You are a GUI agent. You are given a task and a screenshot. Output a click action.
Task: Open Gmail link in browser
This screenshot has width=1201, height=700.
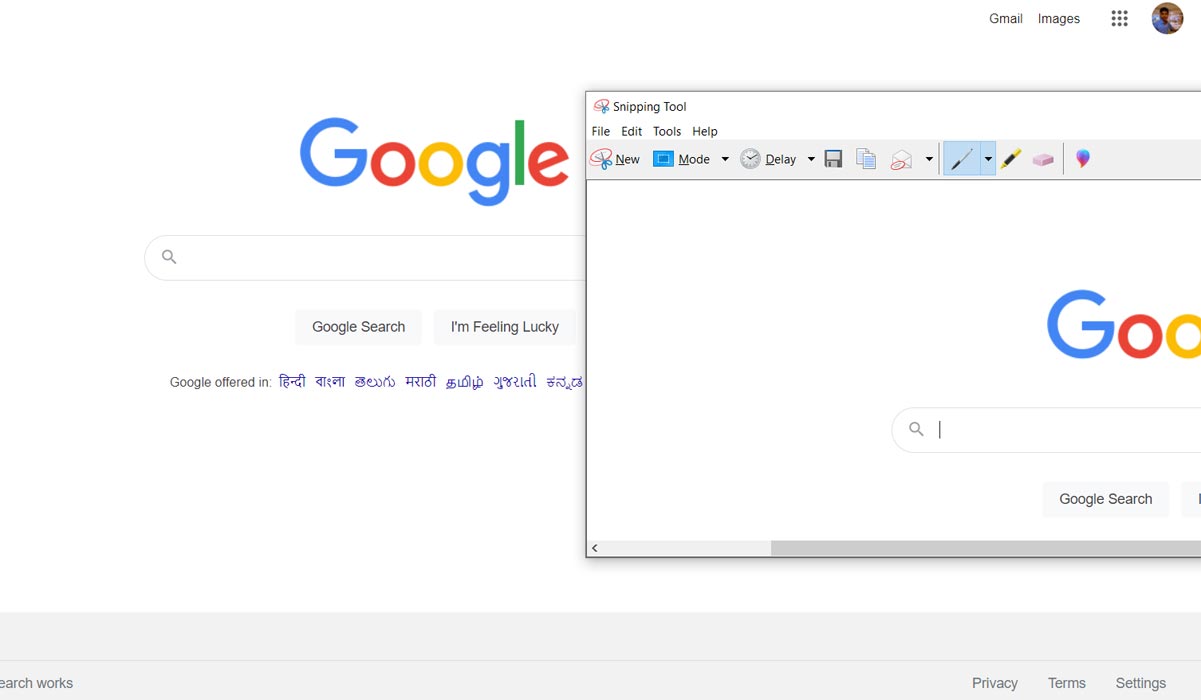tap(1006, 18)
